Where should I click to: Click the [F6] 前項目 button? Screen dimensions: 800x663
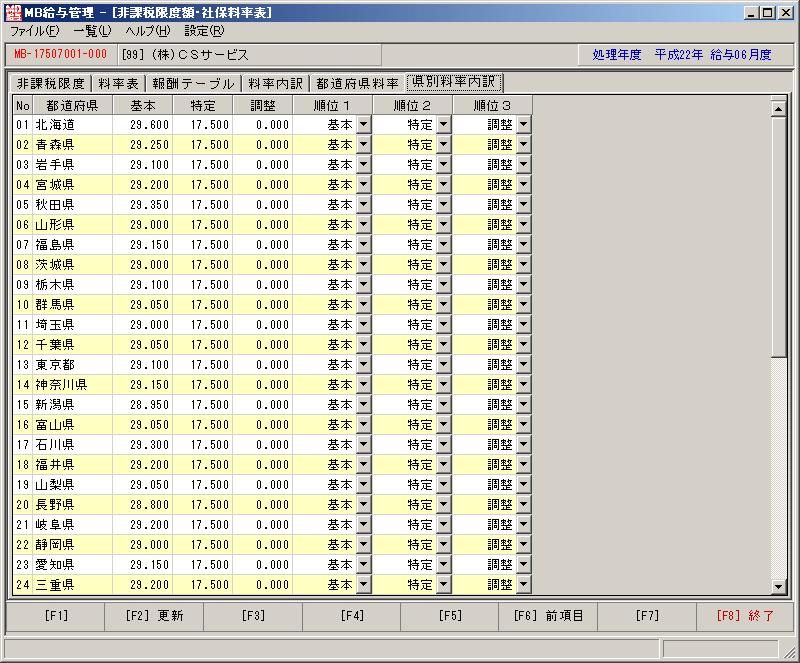[x=548, y=616]
